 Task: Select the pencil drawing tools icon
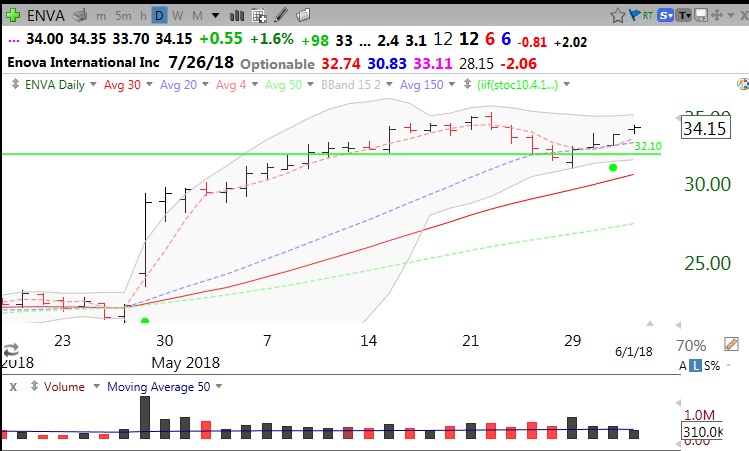coord(281,15)
